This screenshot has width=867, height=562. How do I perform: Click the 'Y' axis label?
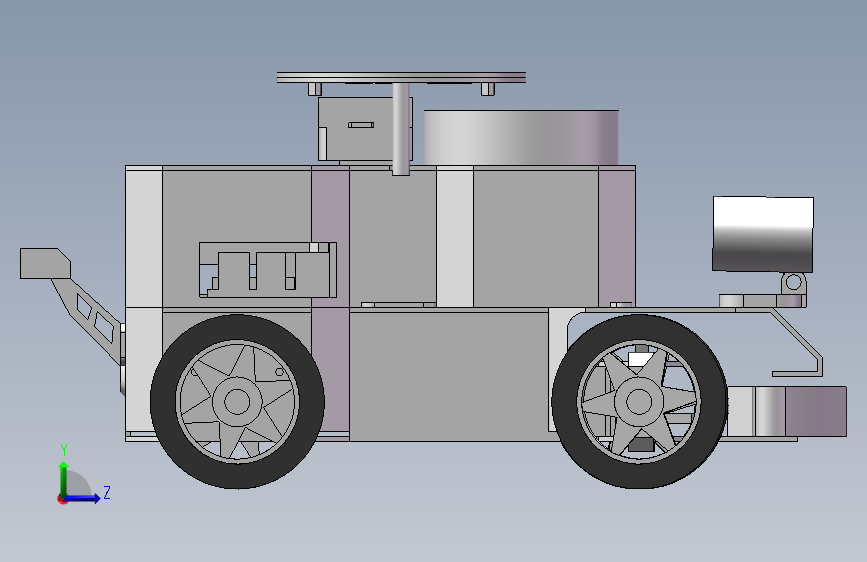[x=64, y=450]
